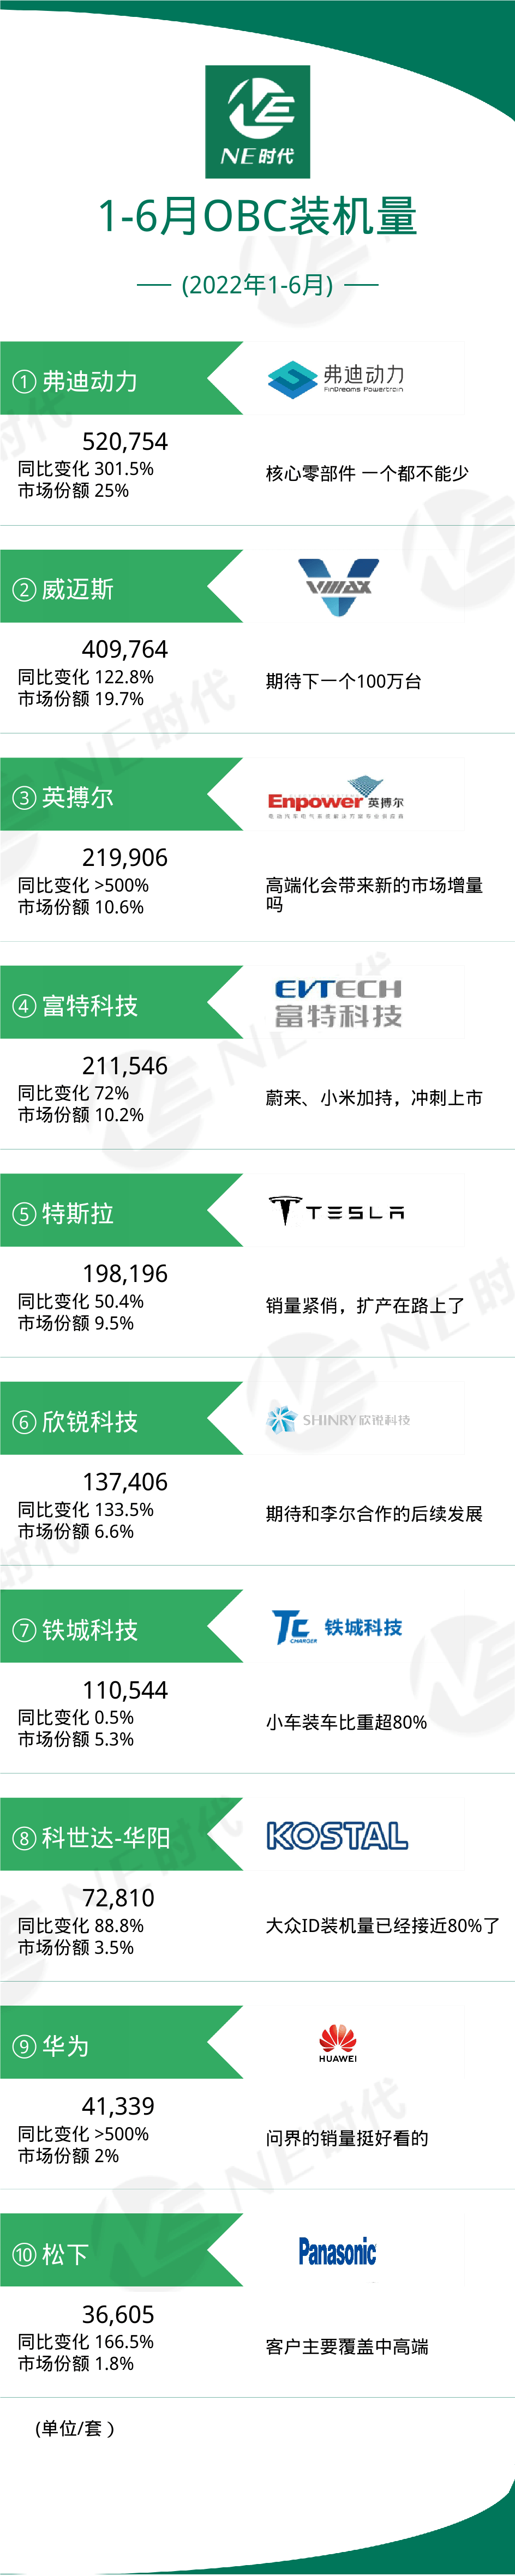This screenshot has height=2576, width=515.
Task: Select the ⑩ 松下 green banner
Action: [x=121, y=2251]
